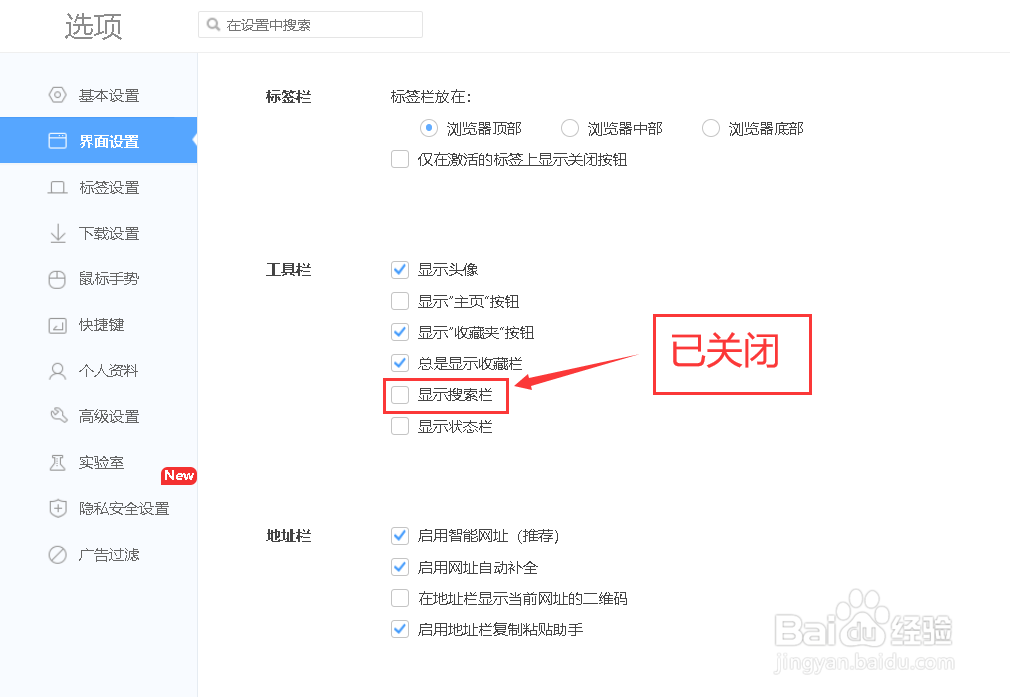Click the 广告过滤 filter icon
The width and height of the screenshot is (1010, 697).
click(x=58, y=554)
